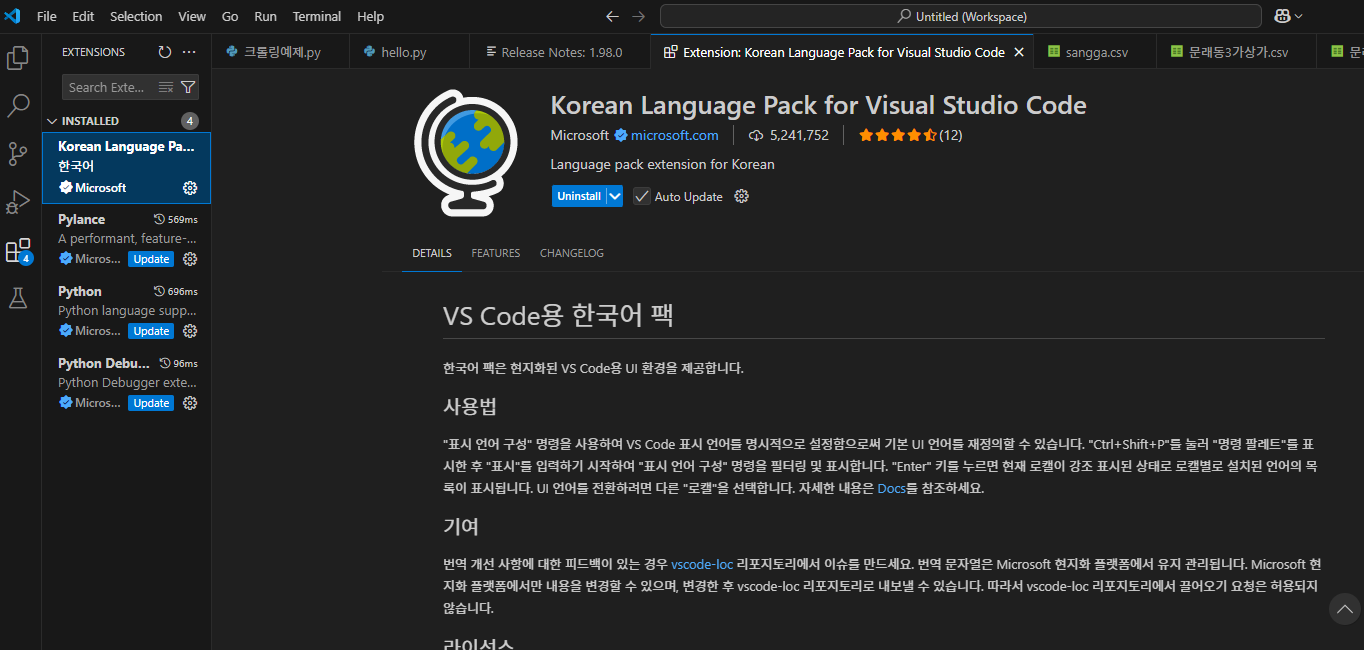Image resolution: width=1364 pixels, height=650 pixels.
Task: Clear extensions search results icon
Action: 166,87
